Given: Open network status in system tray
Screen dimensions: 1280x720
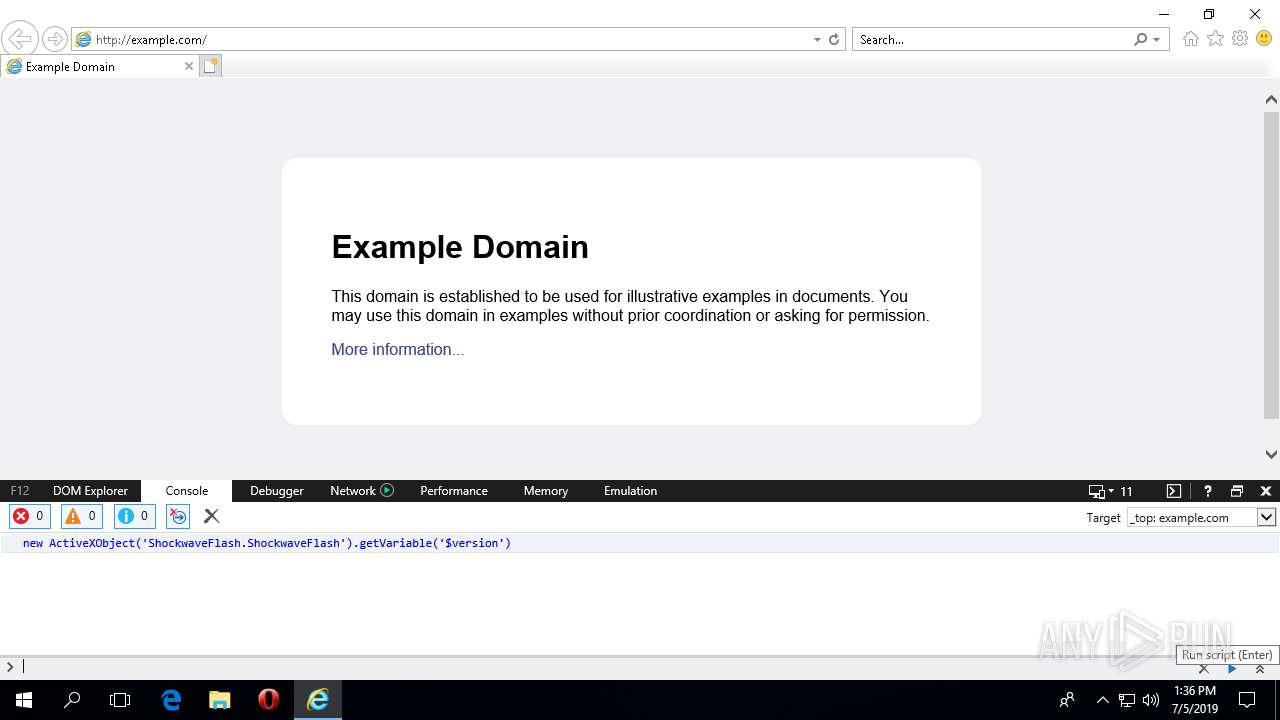Looking at the screenshot, I should [x=1127, y=700].
